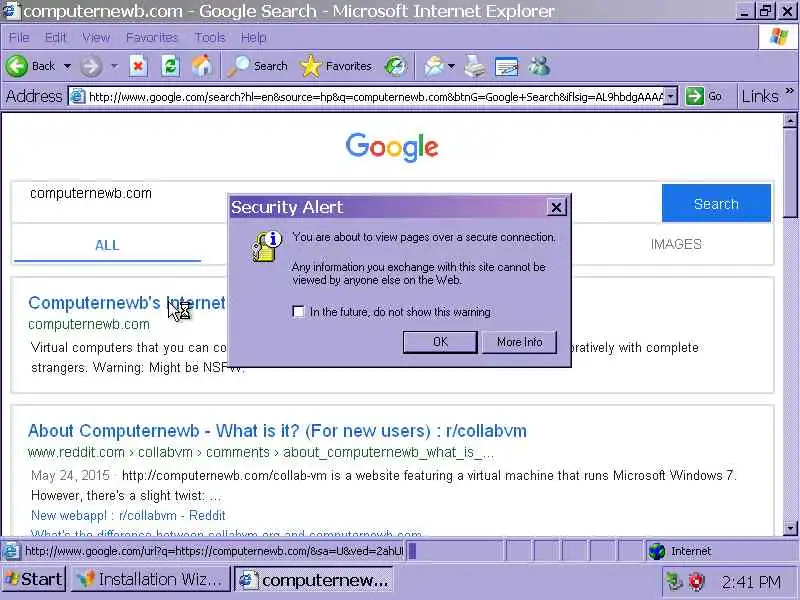800x600 pixels.
Task: Open the File menu
Action: (x=19, y=37)
